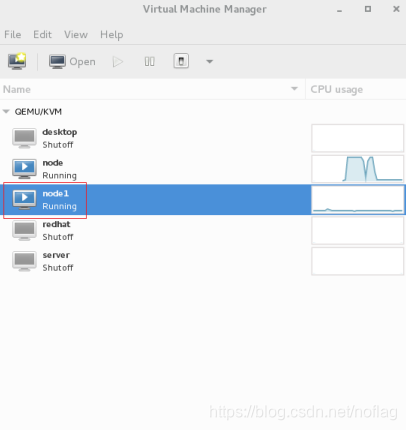The width and height of the screenshot is (406, 430).
Task: Select the server virtual machine
Action: tap(203, 261)
